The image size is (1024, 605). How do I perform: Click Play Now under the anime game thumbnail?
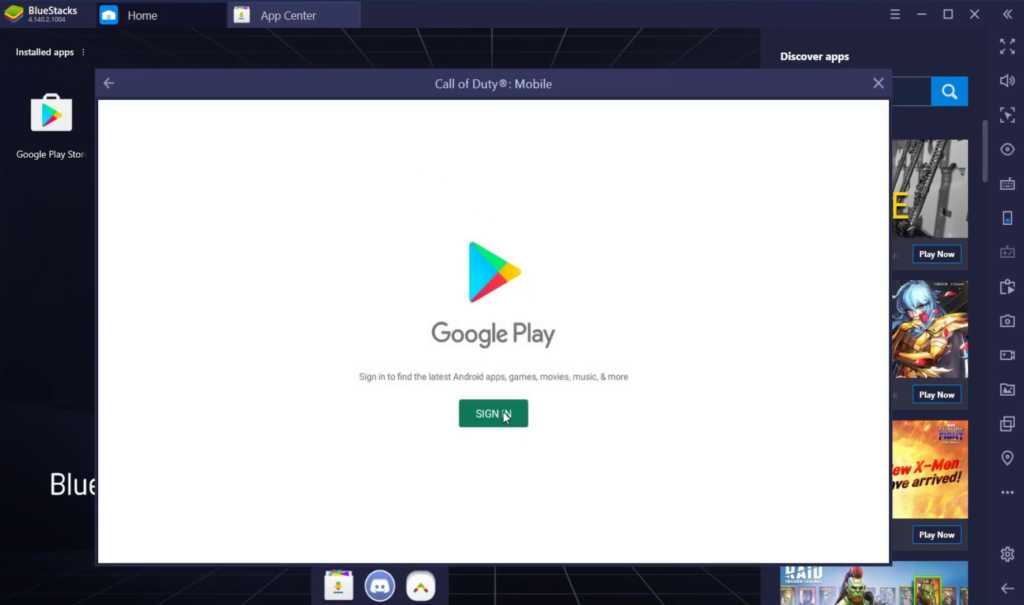pyautogui.click(x=936, y=395)
